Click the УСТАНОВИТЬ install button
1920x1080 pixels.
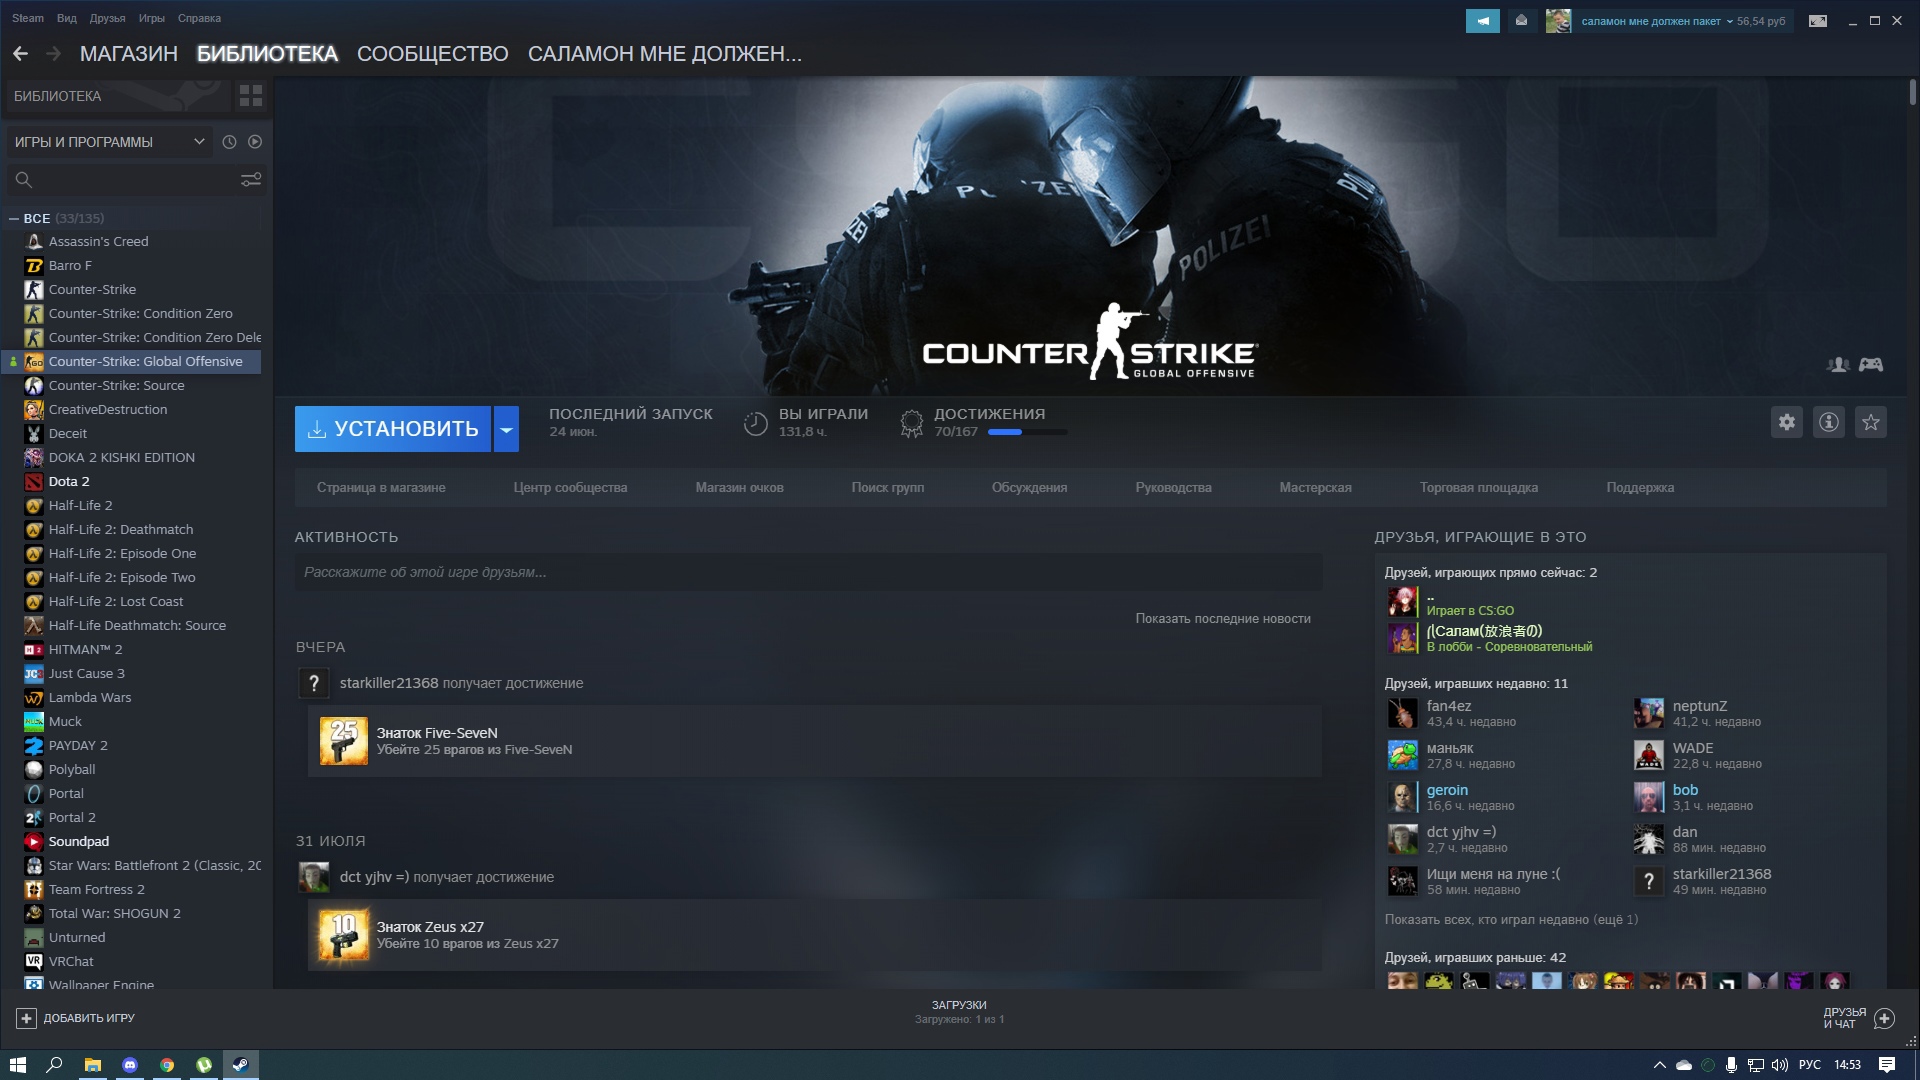393,429
